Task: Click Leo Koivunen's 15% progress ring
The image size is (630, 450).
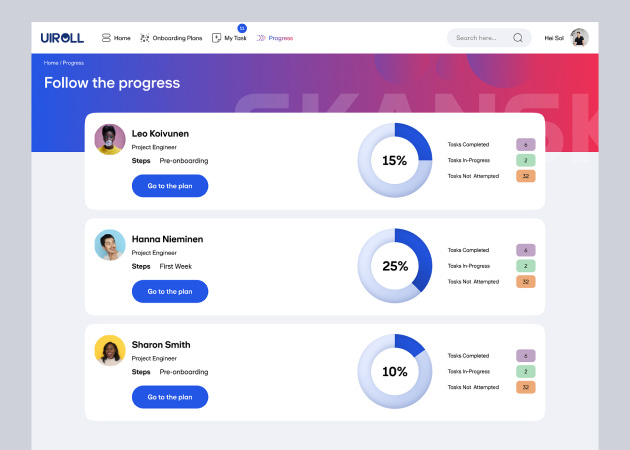Action: pyautogui.click(x=395, y=160)
